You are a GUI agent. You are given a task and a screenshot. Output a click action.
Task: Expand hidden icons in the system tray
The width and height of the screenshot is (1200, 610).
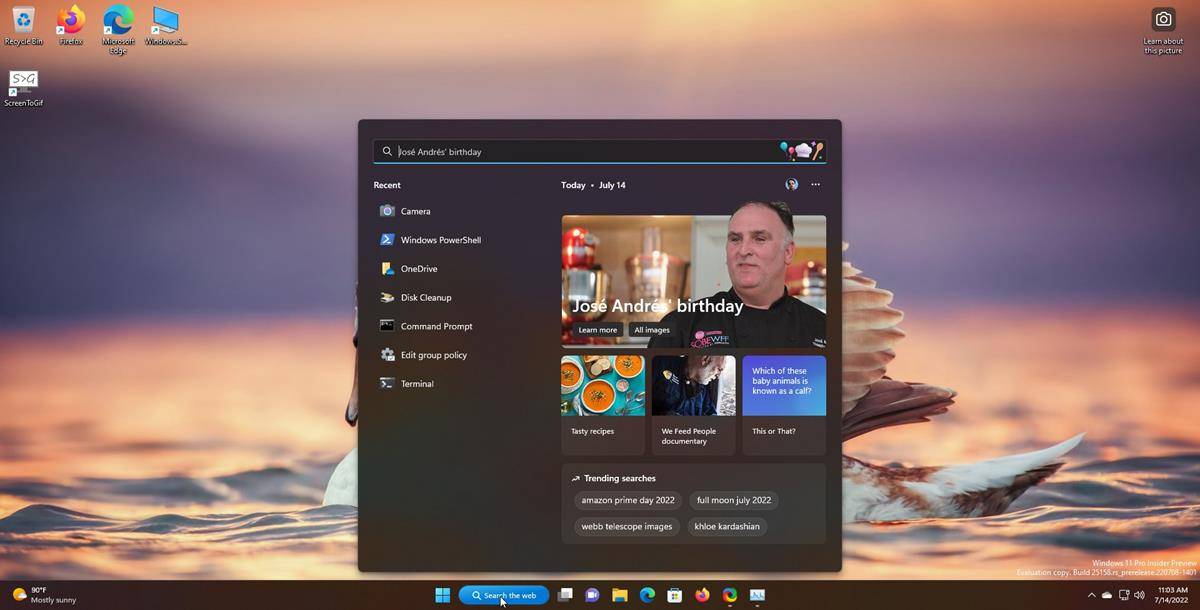tap(1092, 592)
